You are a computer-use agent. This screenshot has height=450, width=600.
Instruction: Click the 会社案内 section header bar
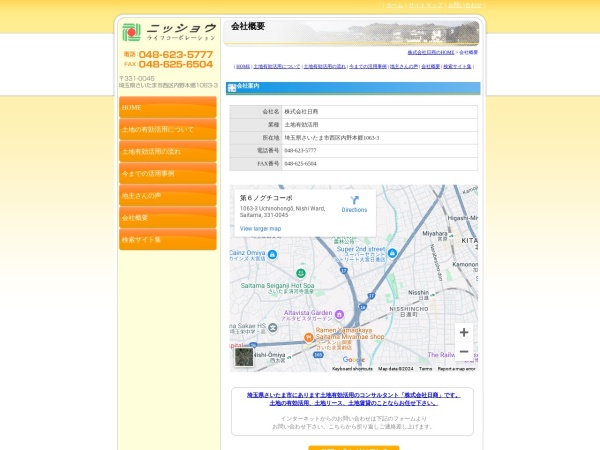coord(353,88)
